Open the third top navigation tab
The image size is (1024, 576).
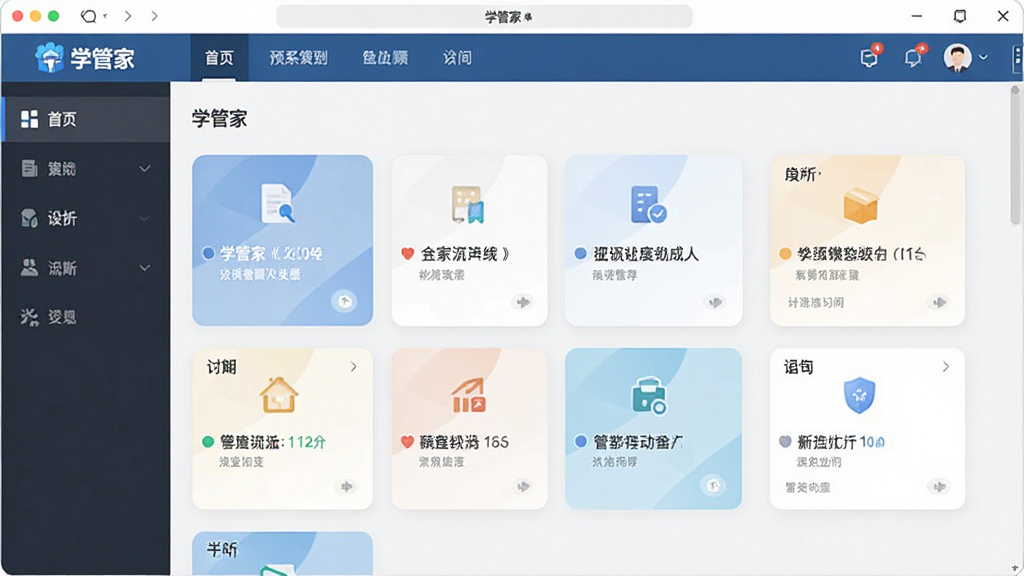tap(385, 57)
